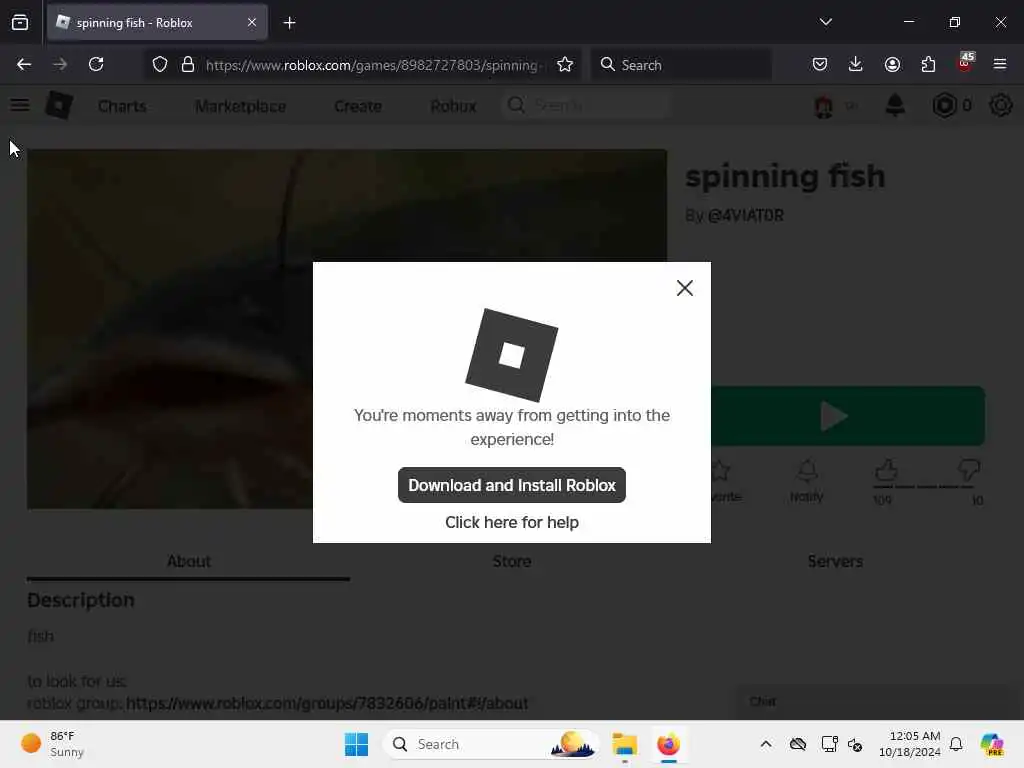The image size is (1024, 768).
Task: Bookmark this page with the star
Action: tap(565, 64)
